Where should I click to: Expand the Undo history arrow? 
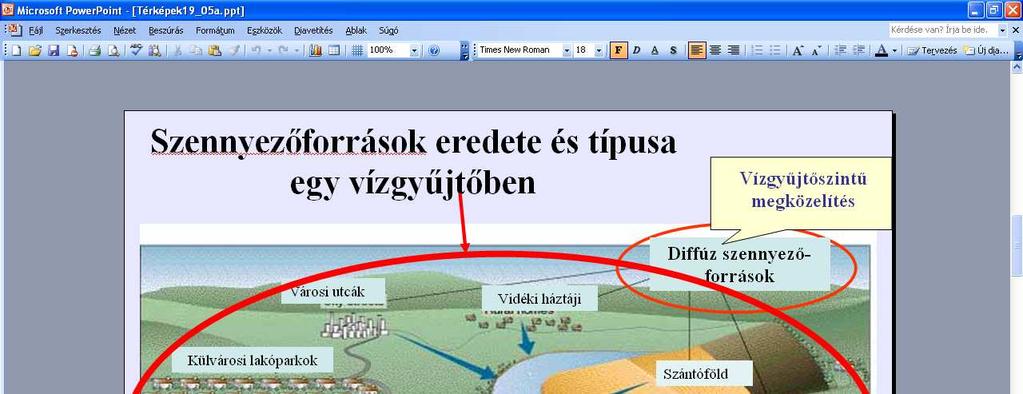(x=269, y=50)
